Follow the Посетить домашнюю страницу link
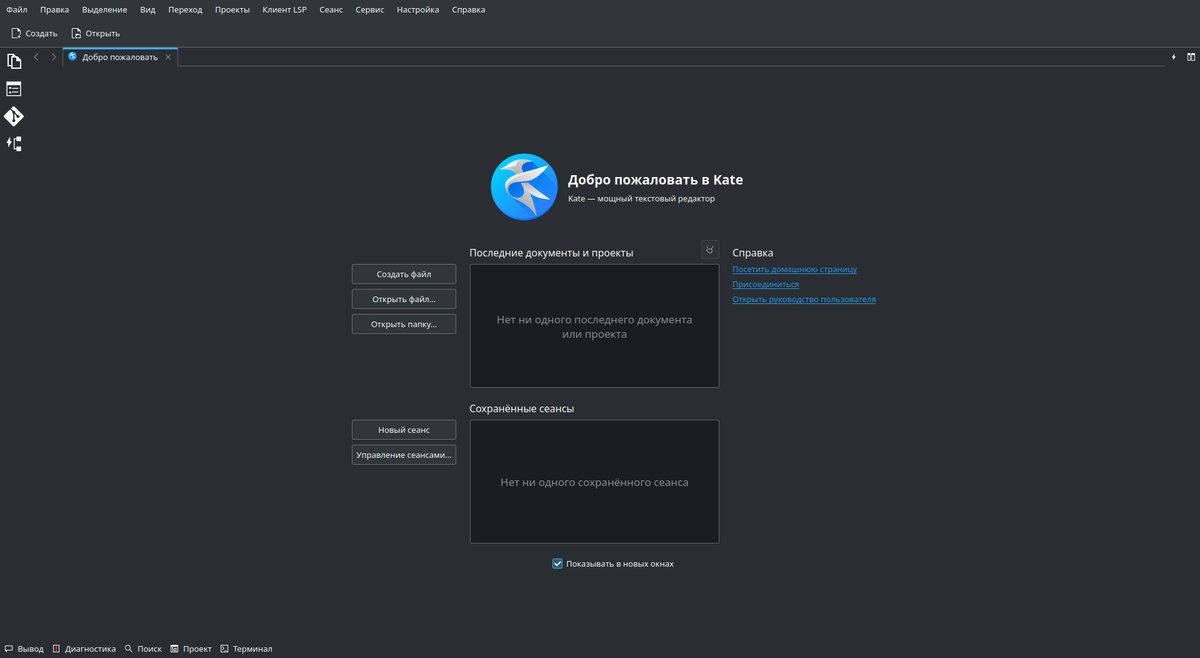The height and width of the screenshot is (658, 1200). point(794,269)
